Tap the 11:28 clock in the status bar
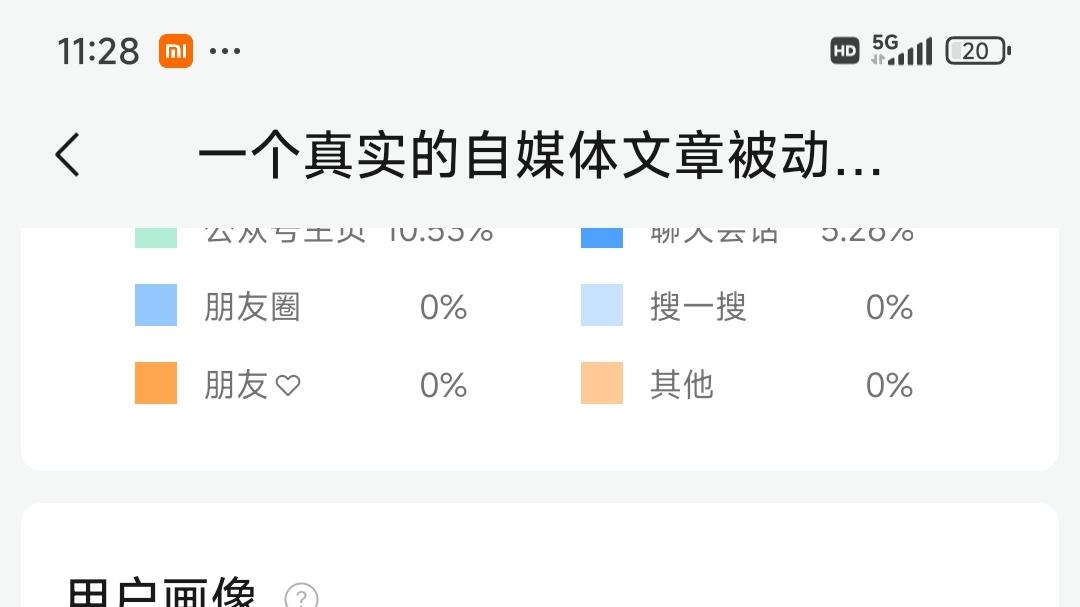The width and height of the screenshot is (1080, 607). click(97, 50)
